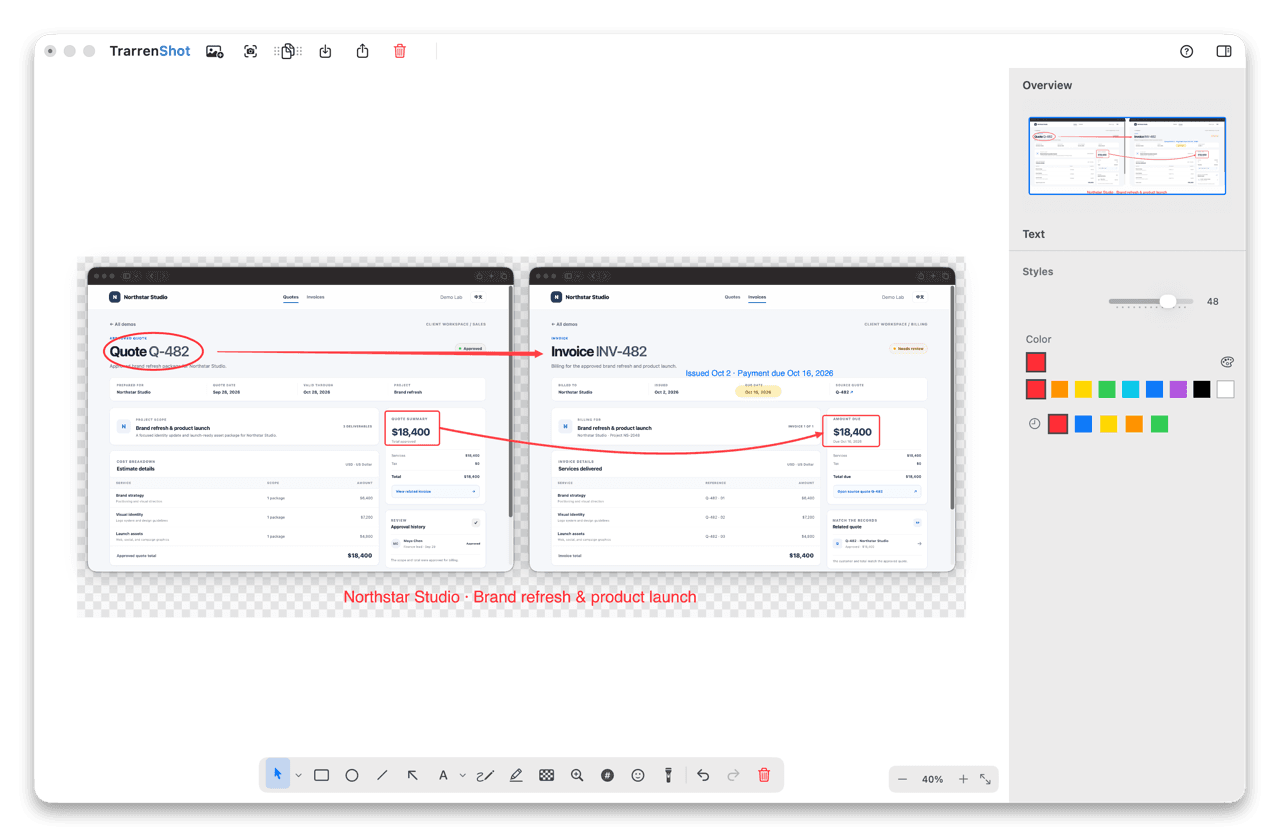Select the rectangle shape tool

click(x=322, y=775)
